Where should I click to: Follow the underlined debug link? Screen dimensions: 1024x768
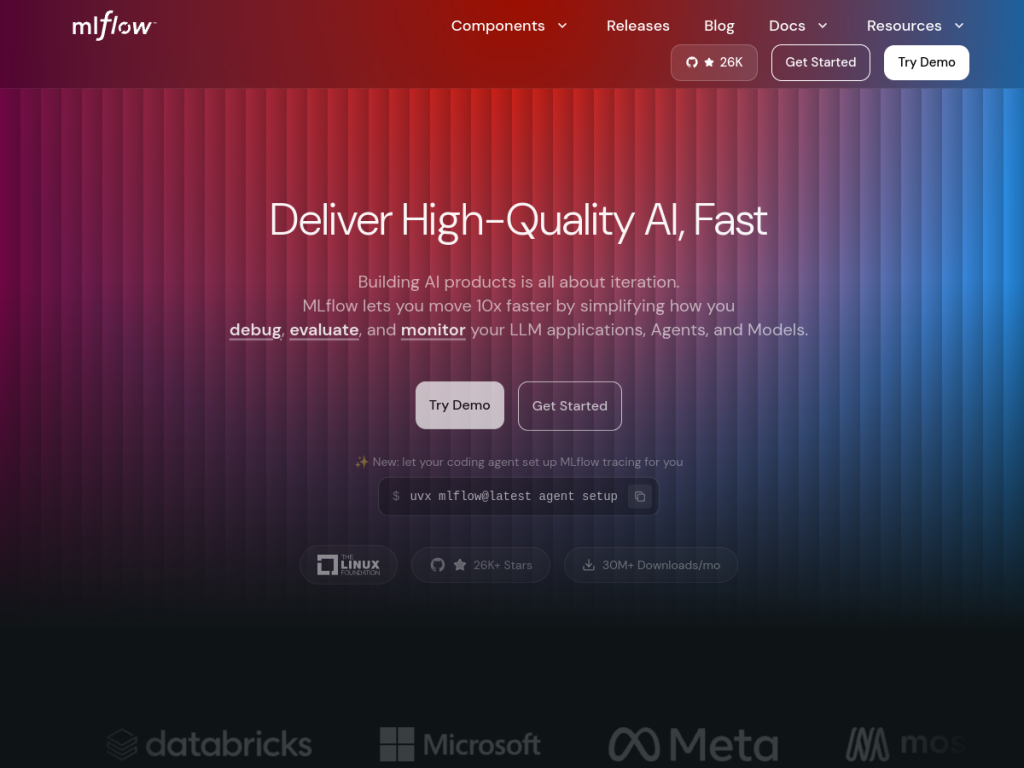pos(255,330)
